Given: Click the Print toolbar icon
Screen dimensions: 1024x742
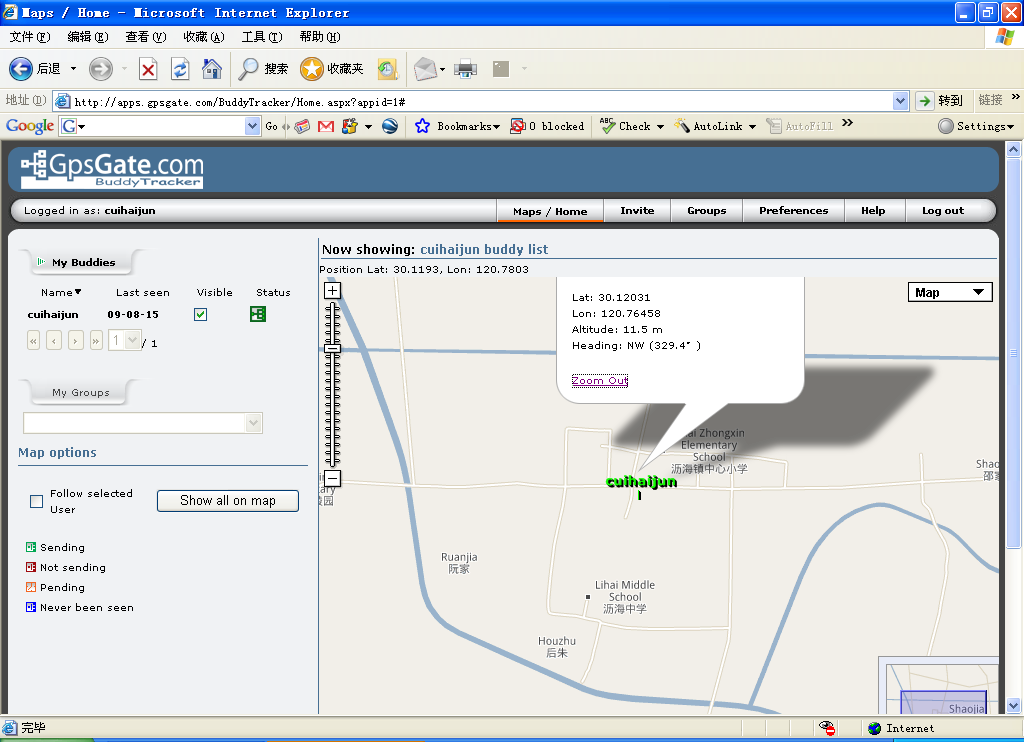Looking at the screenshot, I should [x=466, y=69].
